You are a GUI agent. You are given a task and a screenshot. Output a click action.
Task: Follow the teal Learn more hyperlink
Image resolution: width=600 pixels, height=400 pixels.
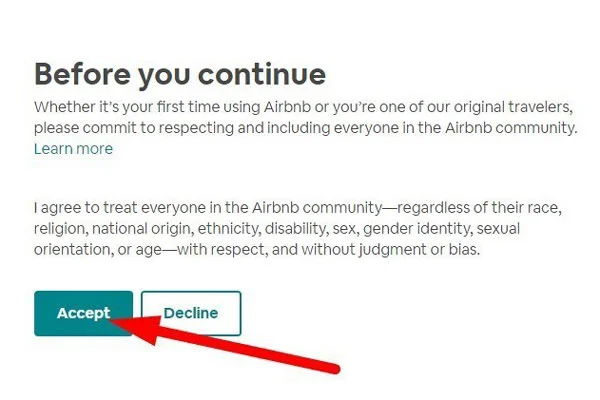[x=73, y=149]
